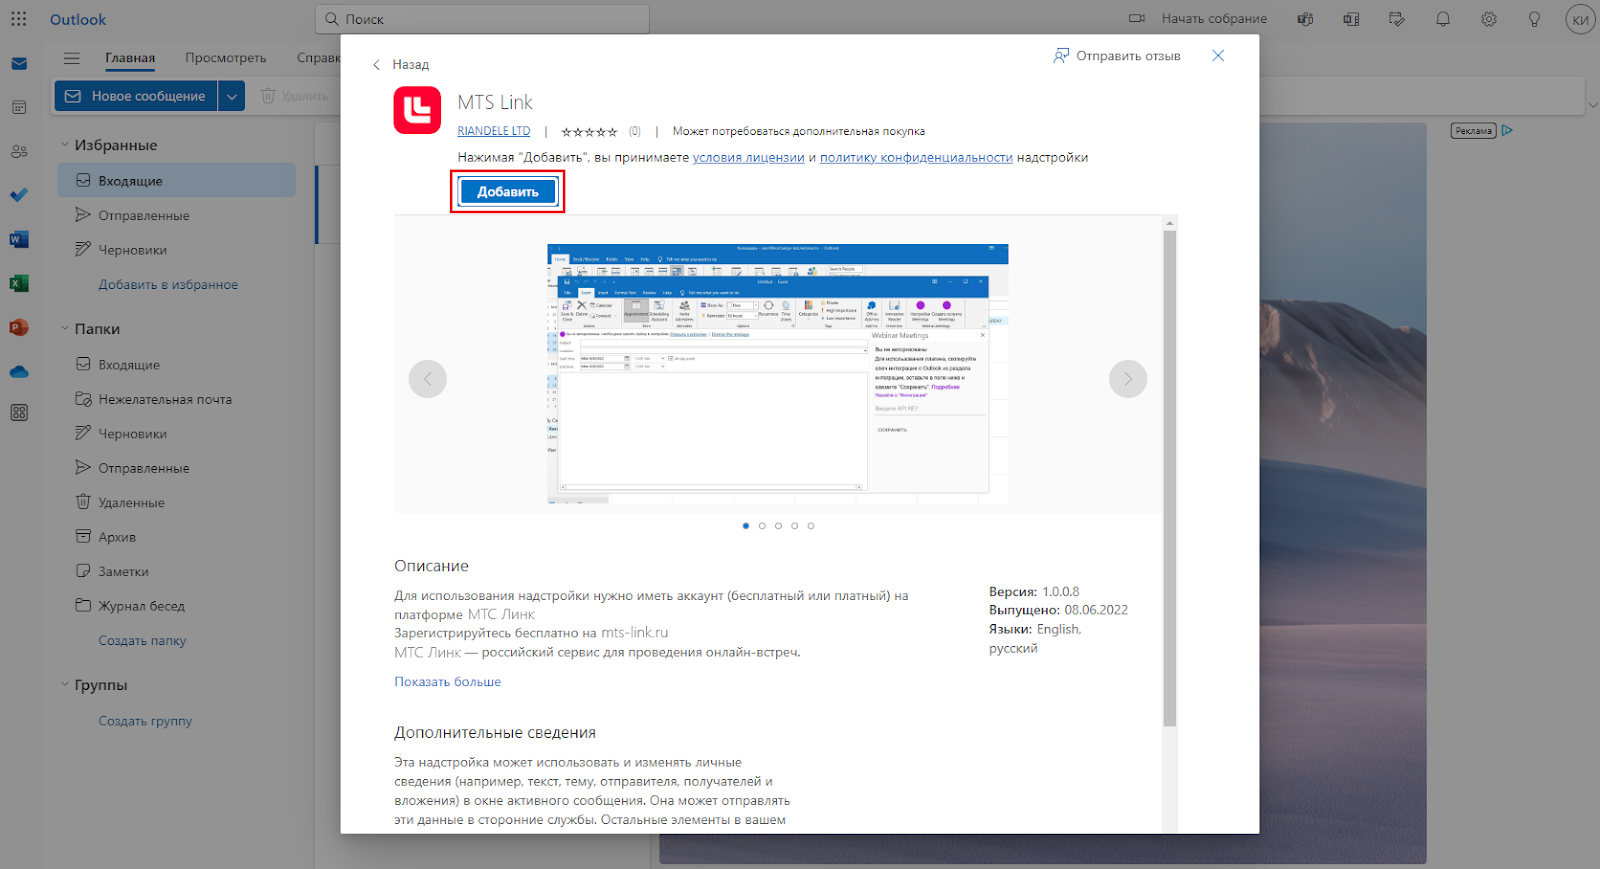
Task: Launch Excel from left rail
Action: point(19,283)
